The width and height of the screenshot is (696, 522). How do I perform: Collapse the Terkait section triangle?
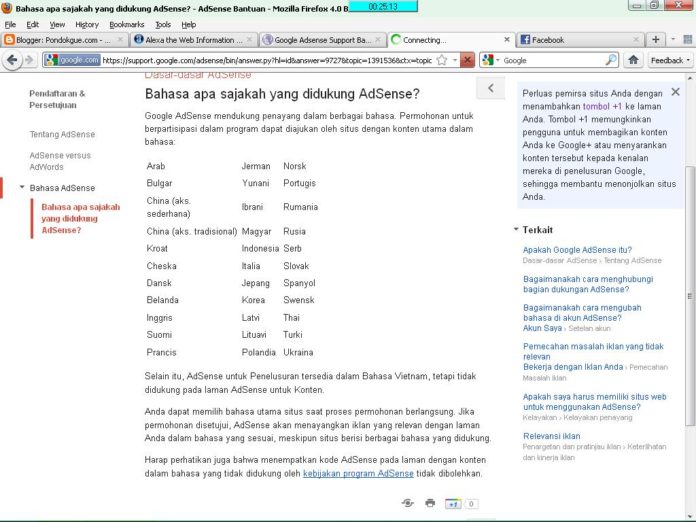click(516, 229)
